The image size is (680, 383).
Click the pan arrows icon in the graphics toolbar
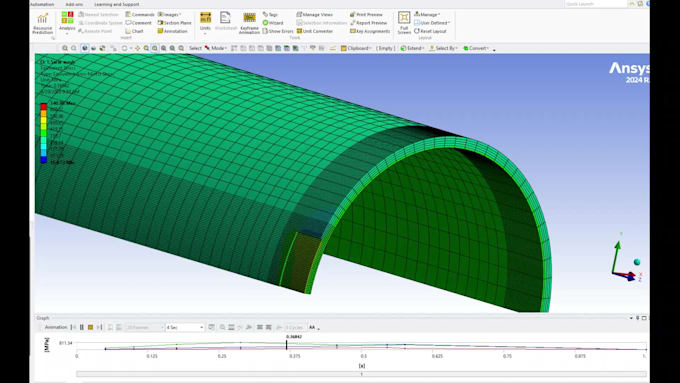[x=137, y=48]
